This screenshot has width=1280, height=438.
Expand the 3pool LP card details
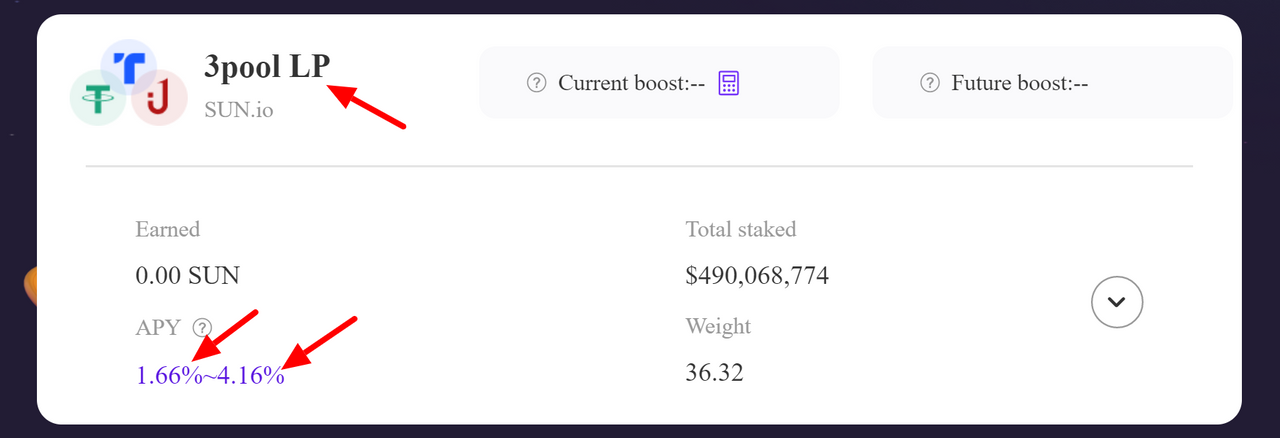pyautogui.click(x=1117, y=301)
